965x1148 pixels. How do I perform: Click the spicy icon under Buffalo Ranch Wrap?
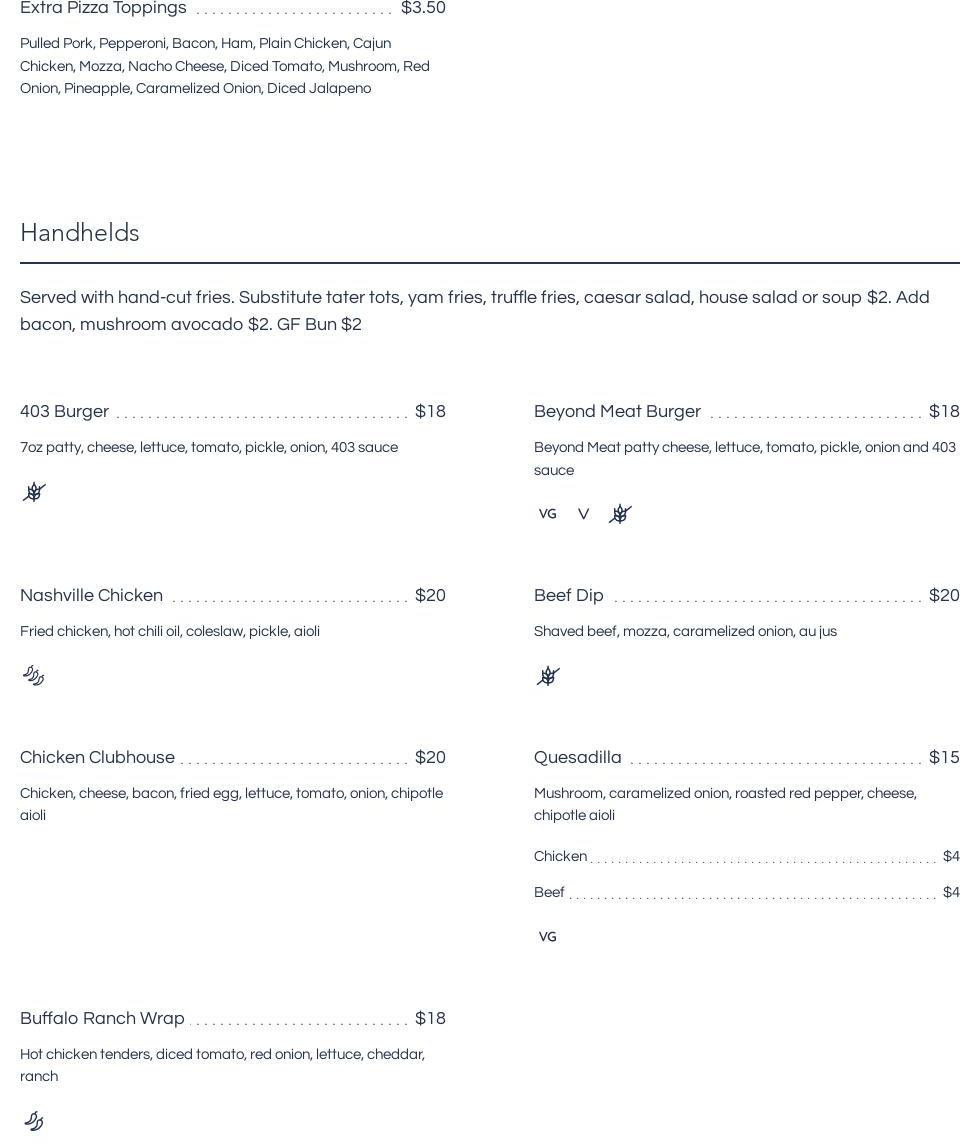pyautogui.click(x=34, y=1121)
